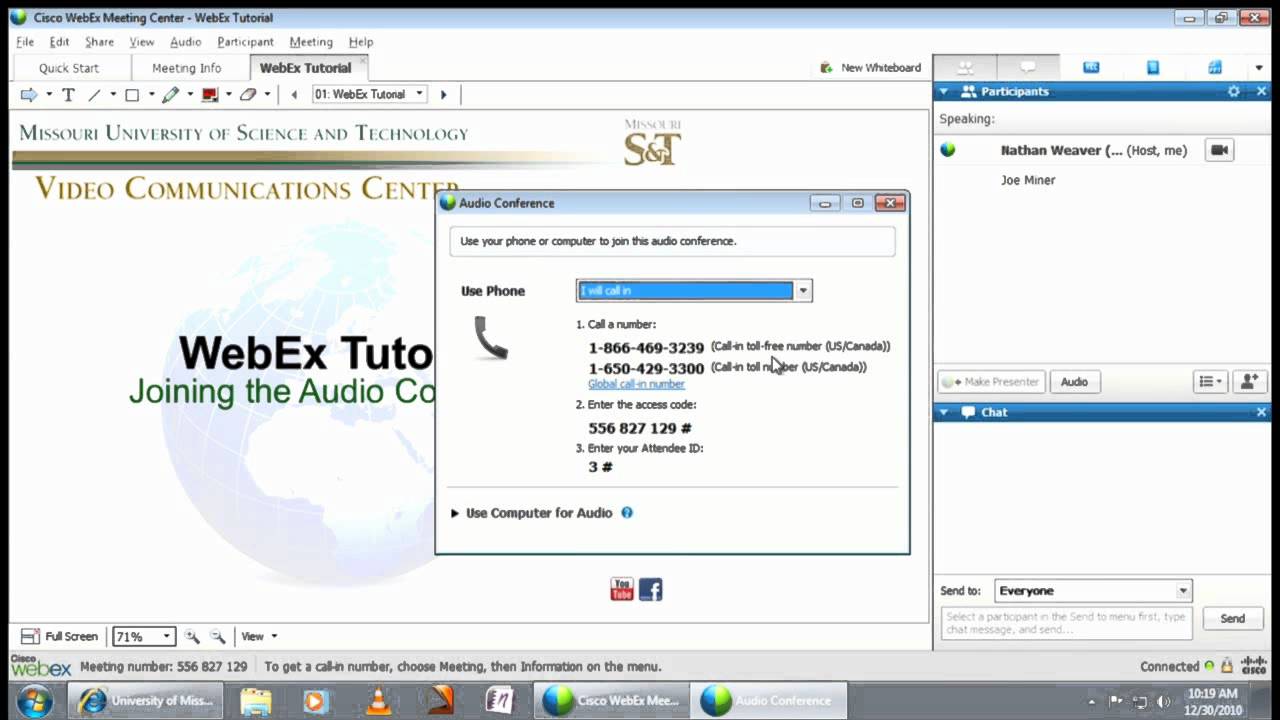This screenshot has width=1280, height=720.
Task: Open the Meeting menu
Action: (311, 42)
